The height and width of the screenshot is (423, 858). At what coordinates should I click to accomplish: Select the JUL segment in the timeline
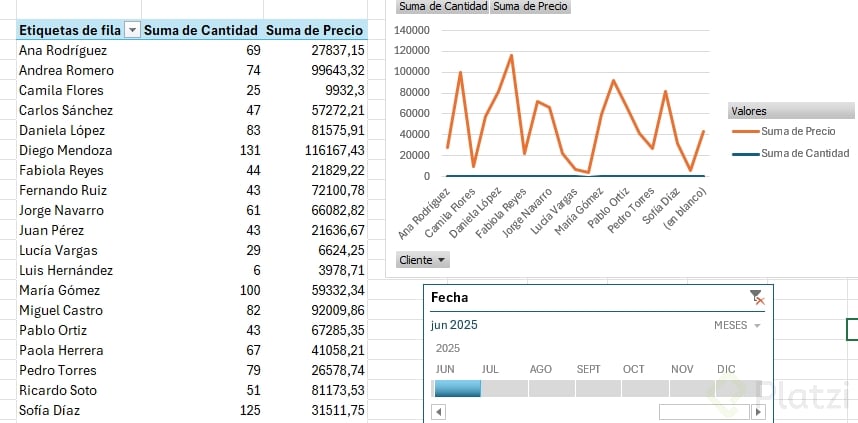coord(504,388)
